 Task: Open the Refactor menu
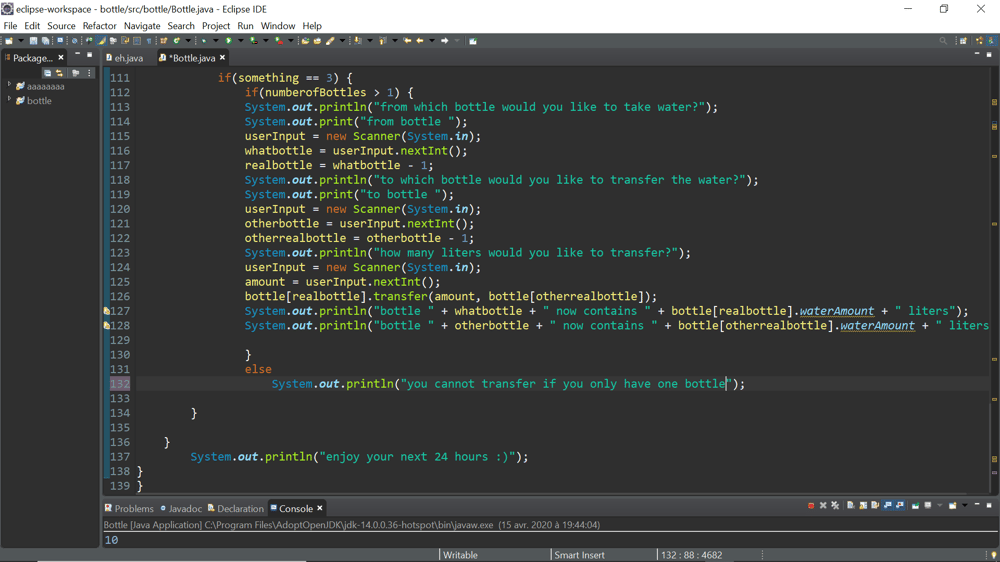99,26
